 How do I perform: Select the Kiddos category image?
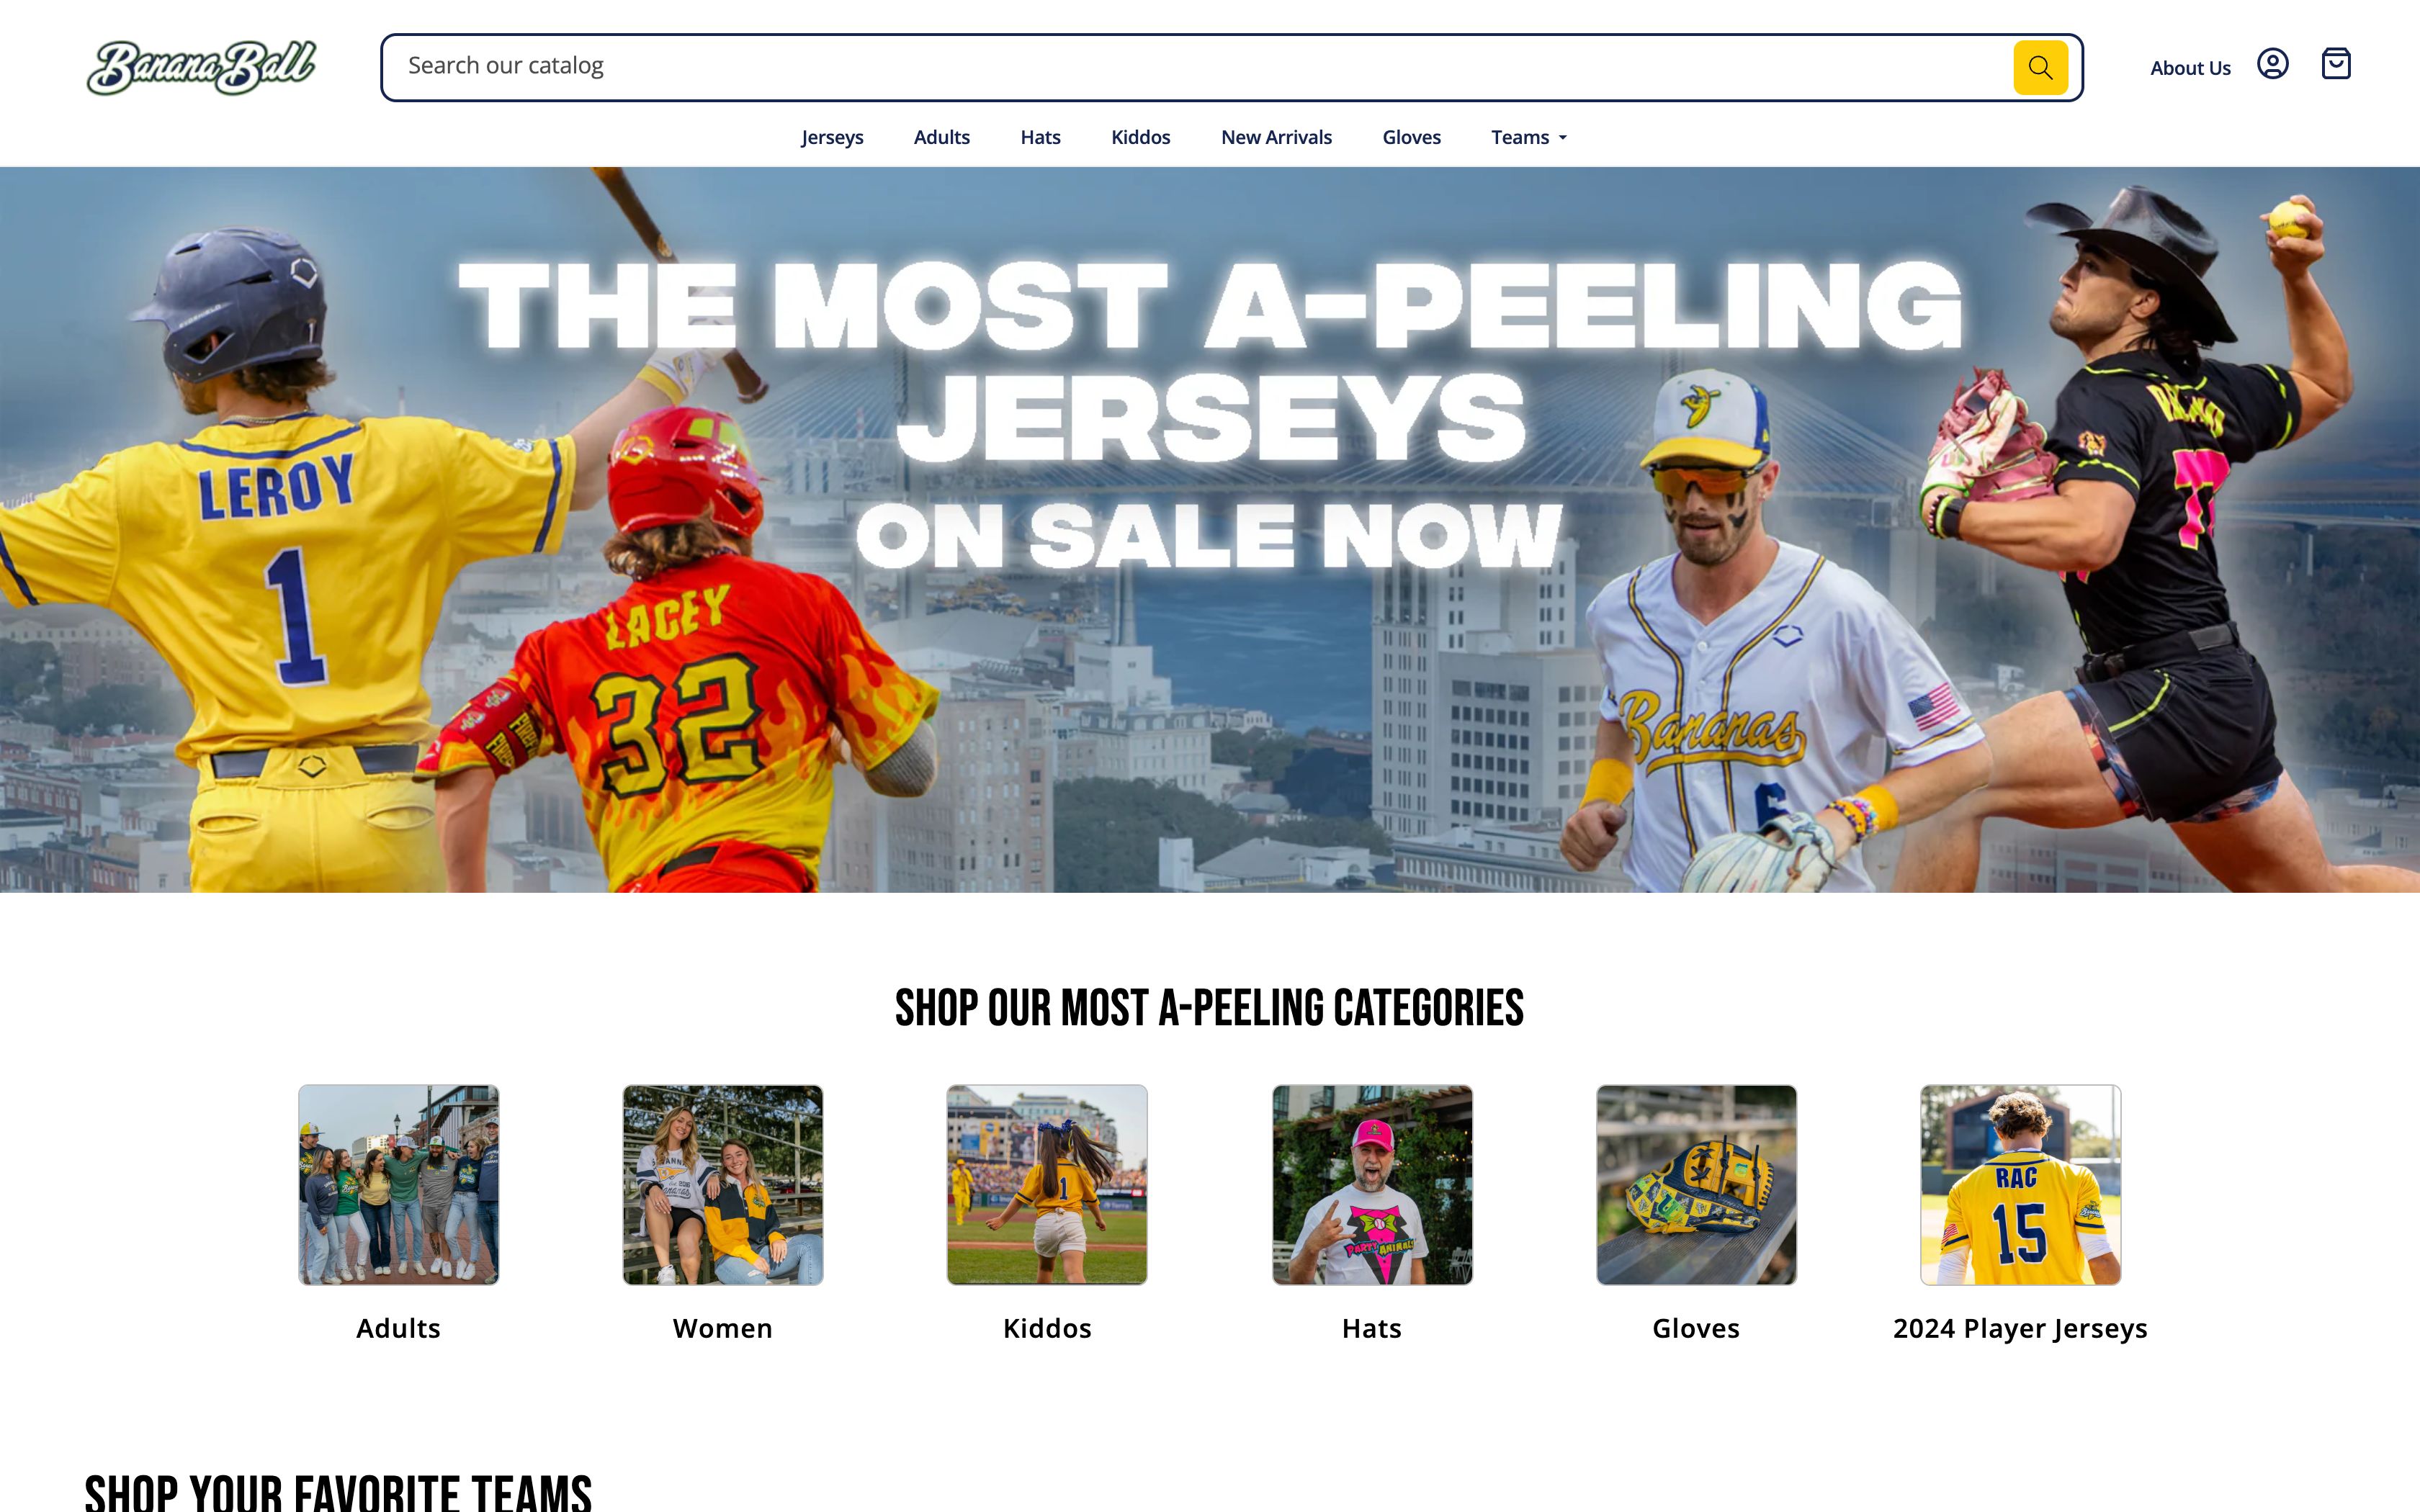pyautogui.click(x=1047, y=1184)
